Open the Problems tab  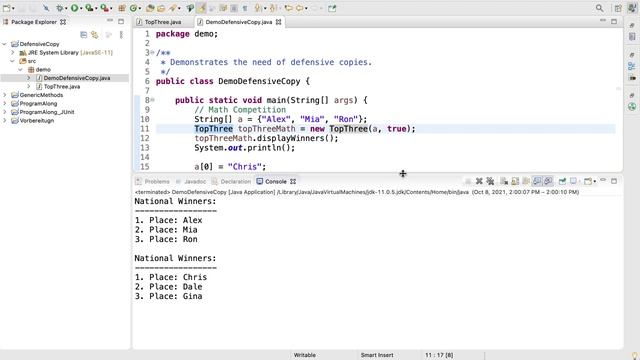click(x=152, y=181)
